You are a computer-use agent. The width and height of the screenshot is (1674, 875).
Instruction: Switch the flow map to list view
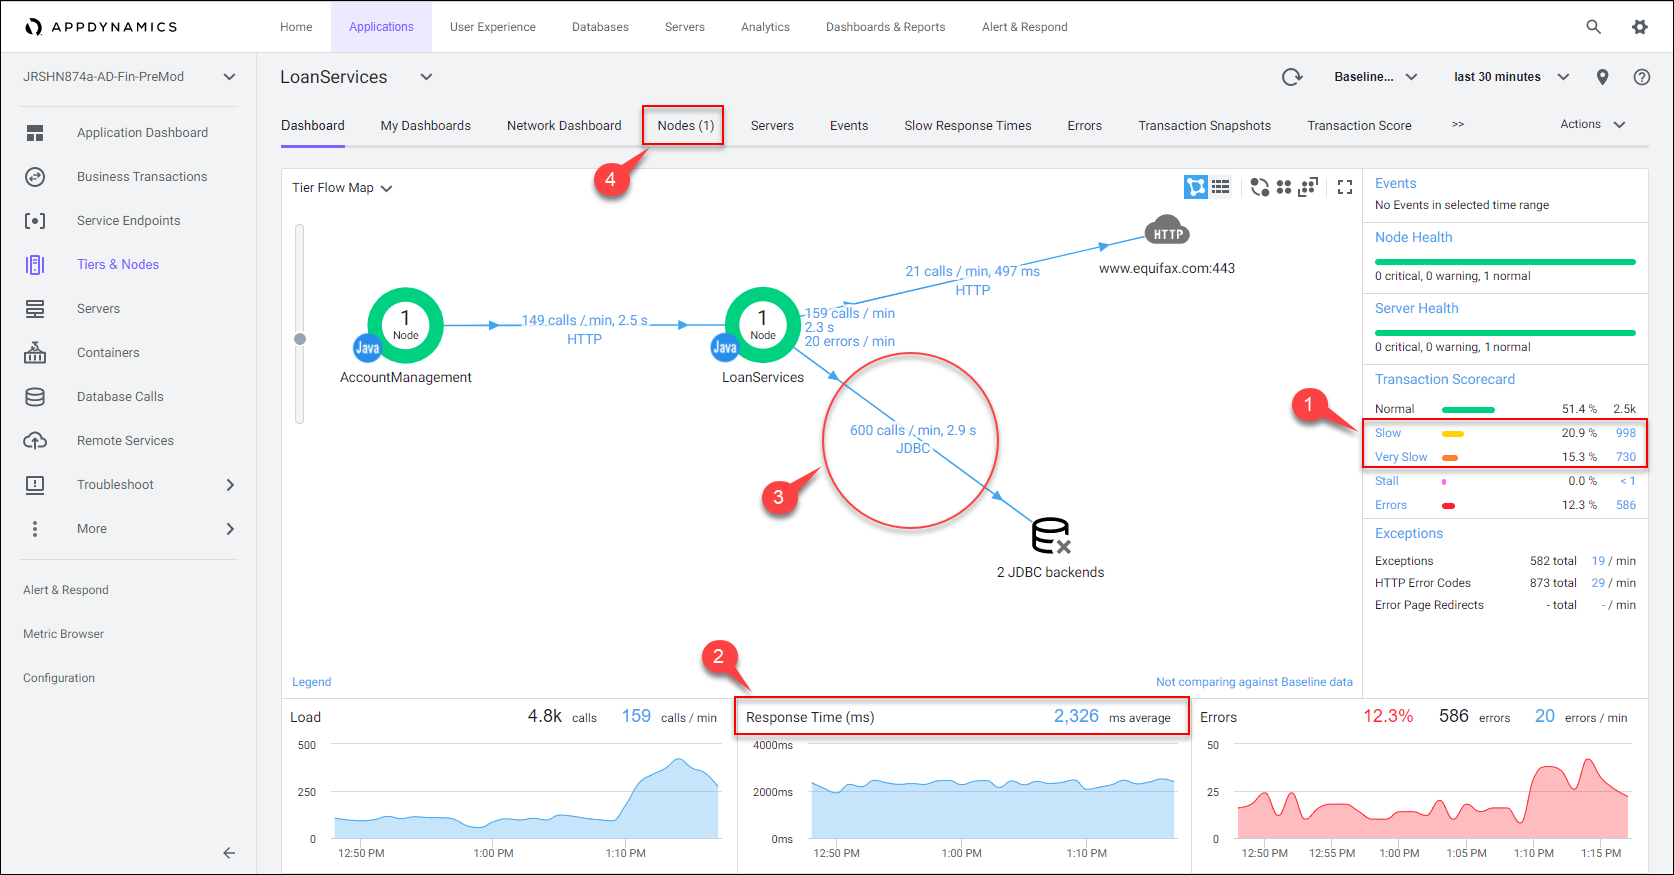coord(1221,187)
